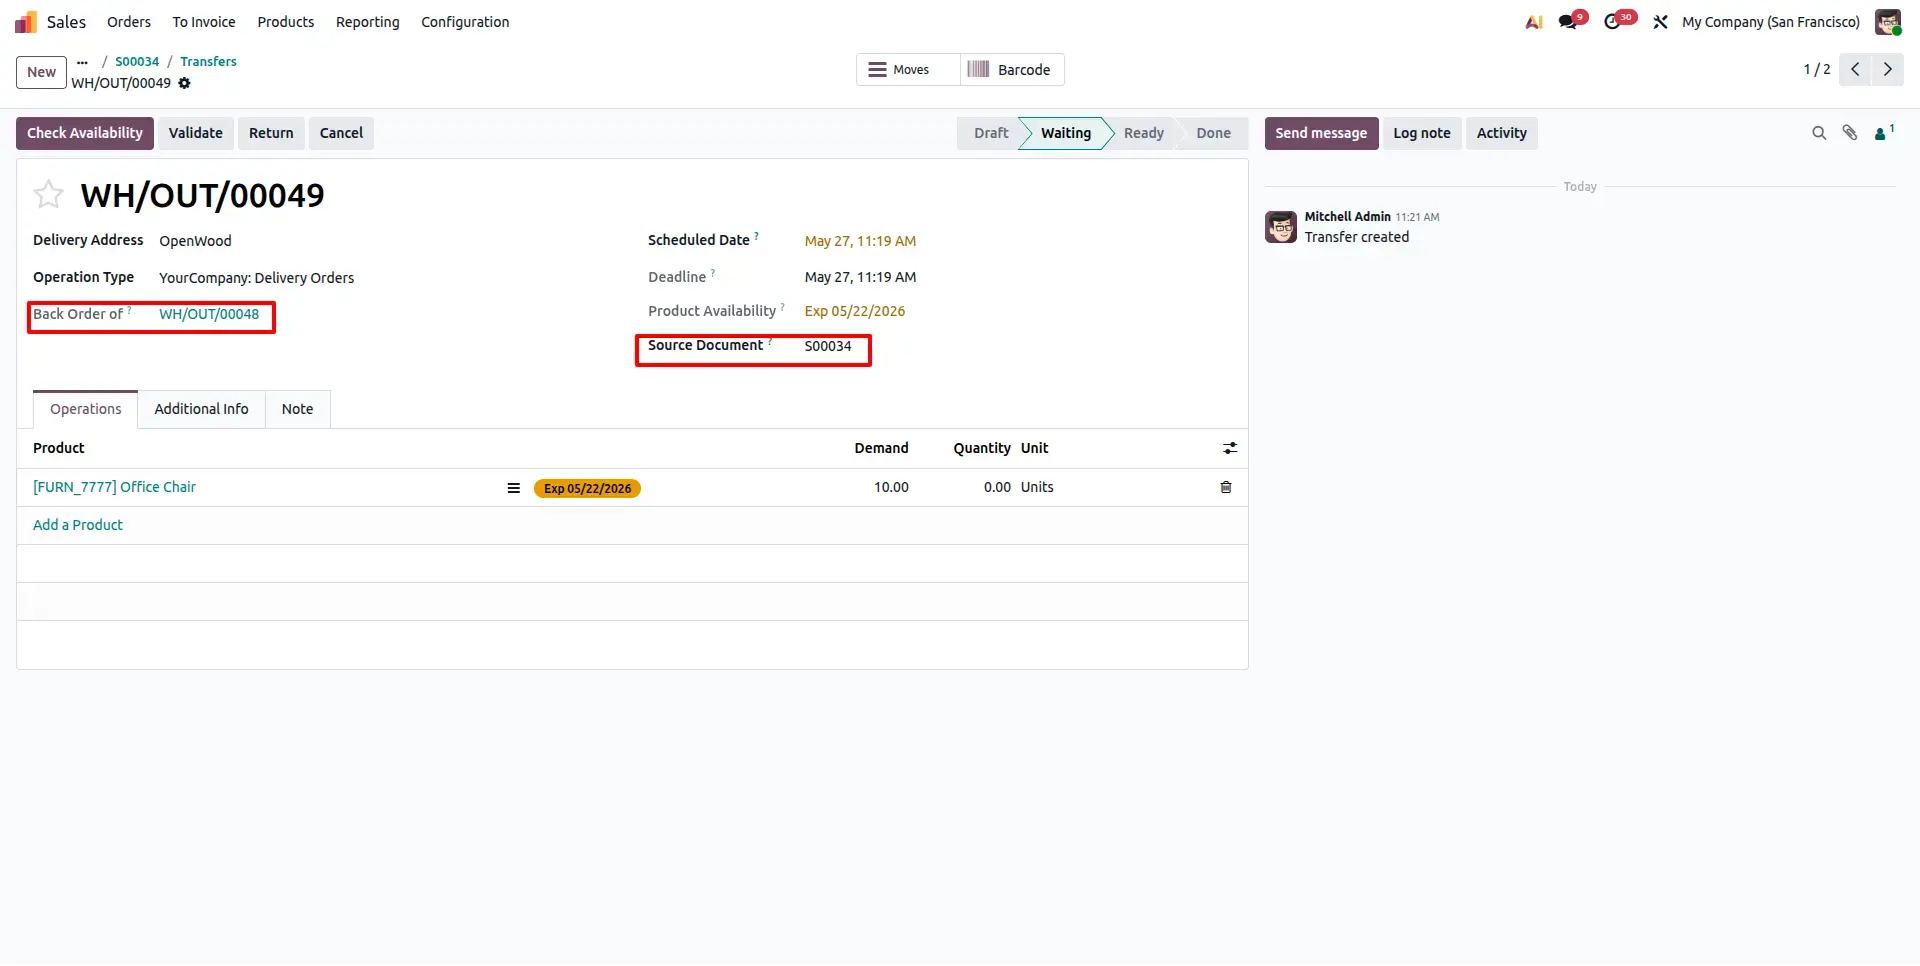Open the Moves smart button
Screen dimensions: 1920x966
907,70
